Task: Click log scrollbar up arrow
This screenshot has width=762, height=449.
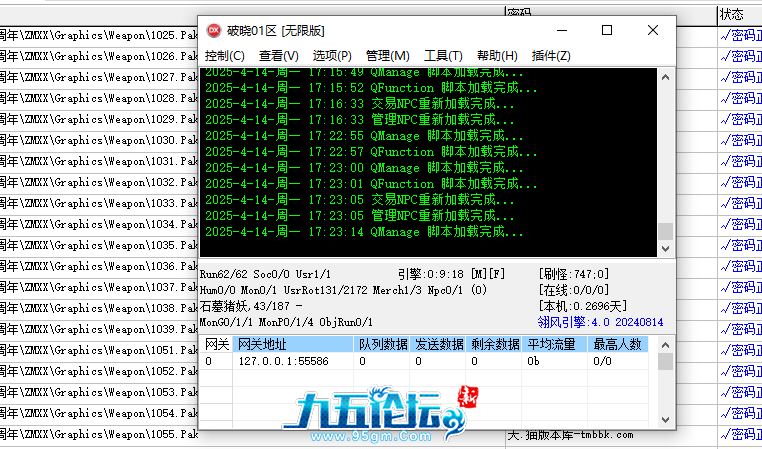Action: coord(665,77)
